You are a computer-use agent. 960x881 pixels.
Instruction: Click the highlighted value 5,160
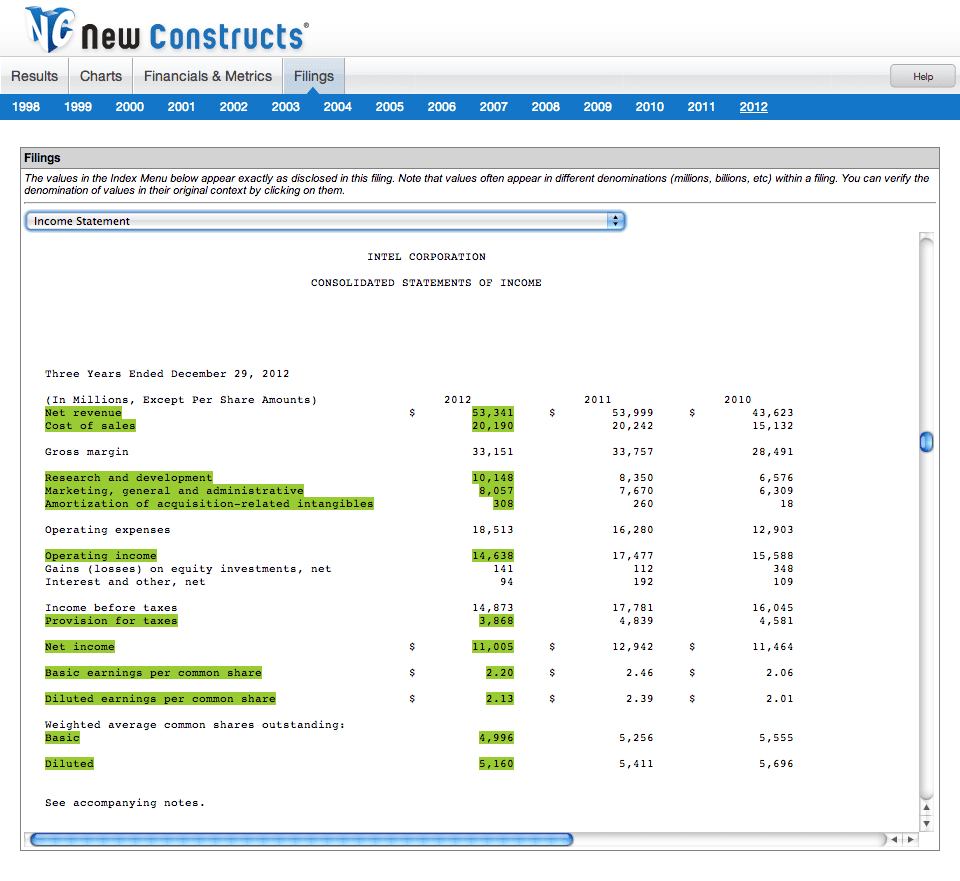(497, 763)
